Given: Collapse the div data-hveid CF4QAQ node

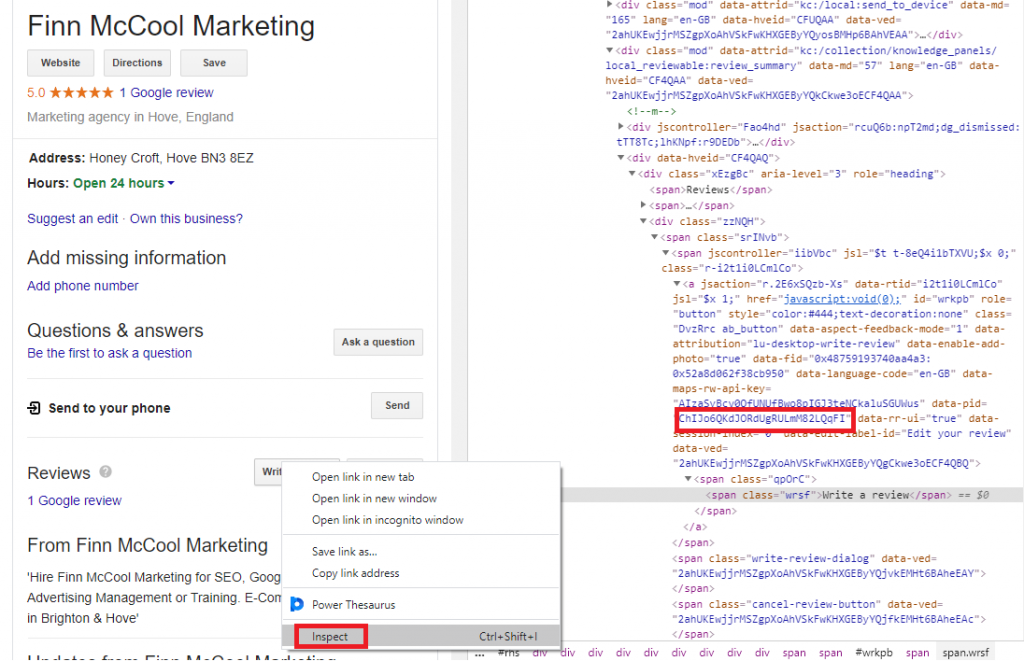Looking at the screenshot, I should 621,158.
